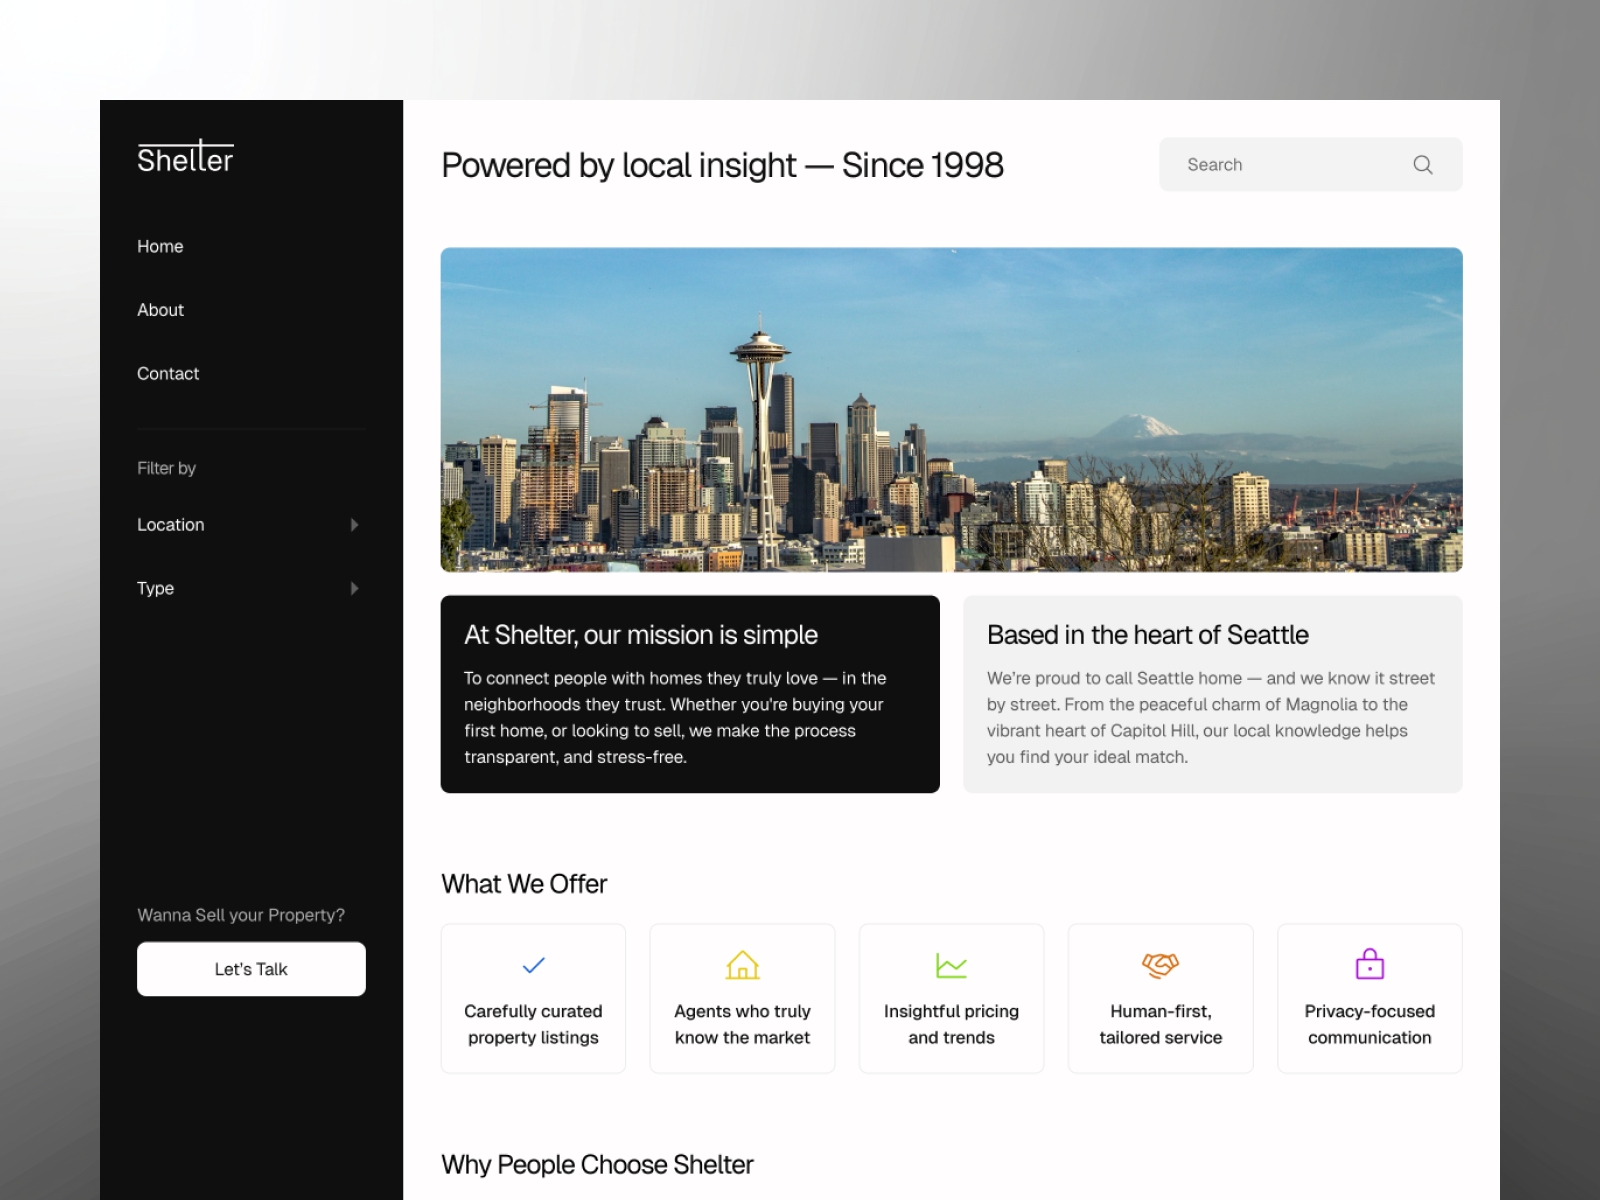Viewport: 1600px width, 1200px height.
Task: Expand the Location filter arrow
Action: [x=354, y=525]
